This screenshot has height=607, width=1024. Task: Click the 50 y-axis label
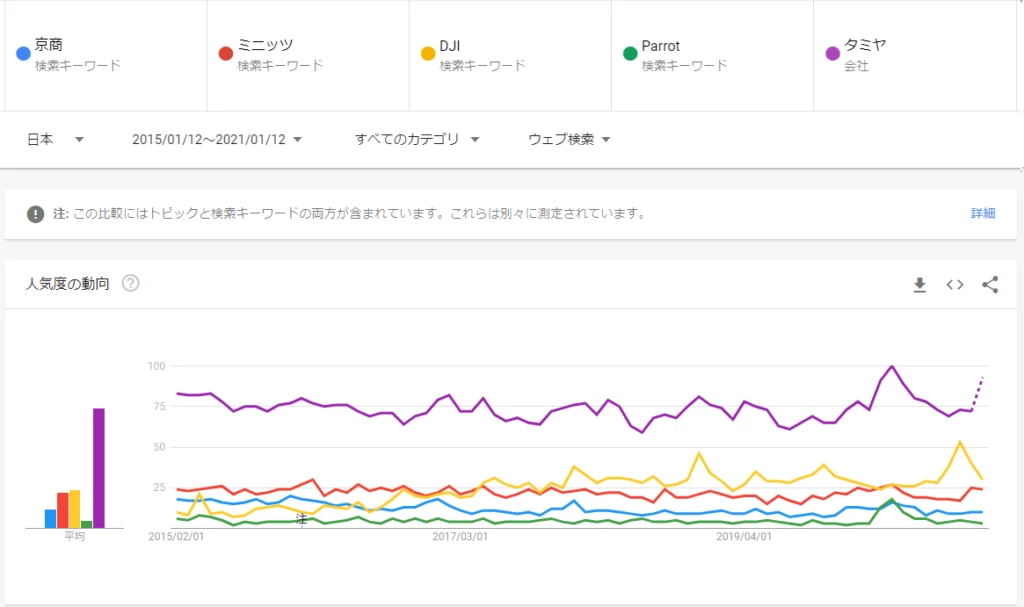159,447
